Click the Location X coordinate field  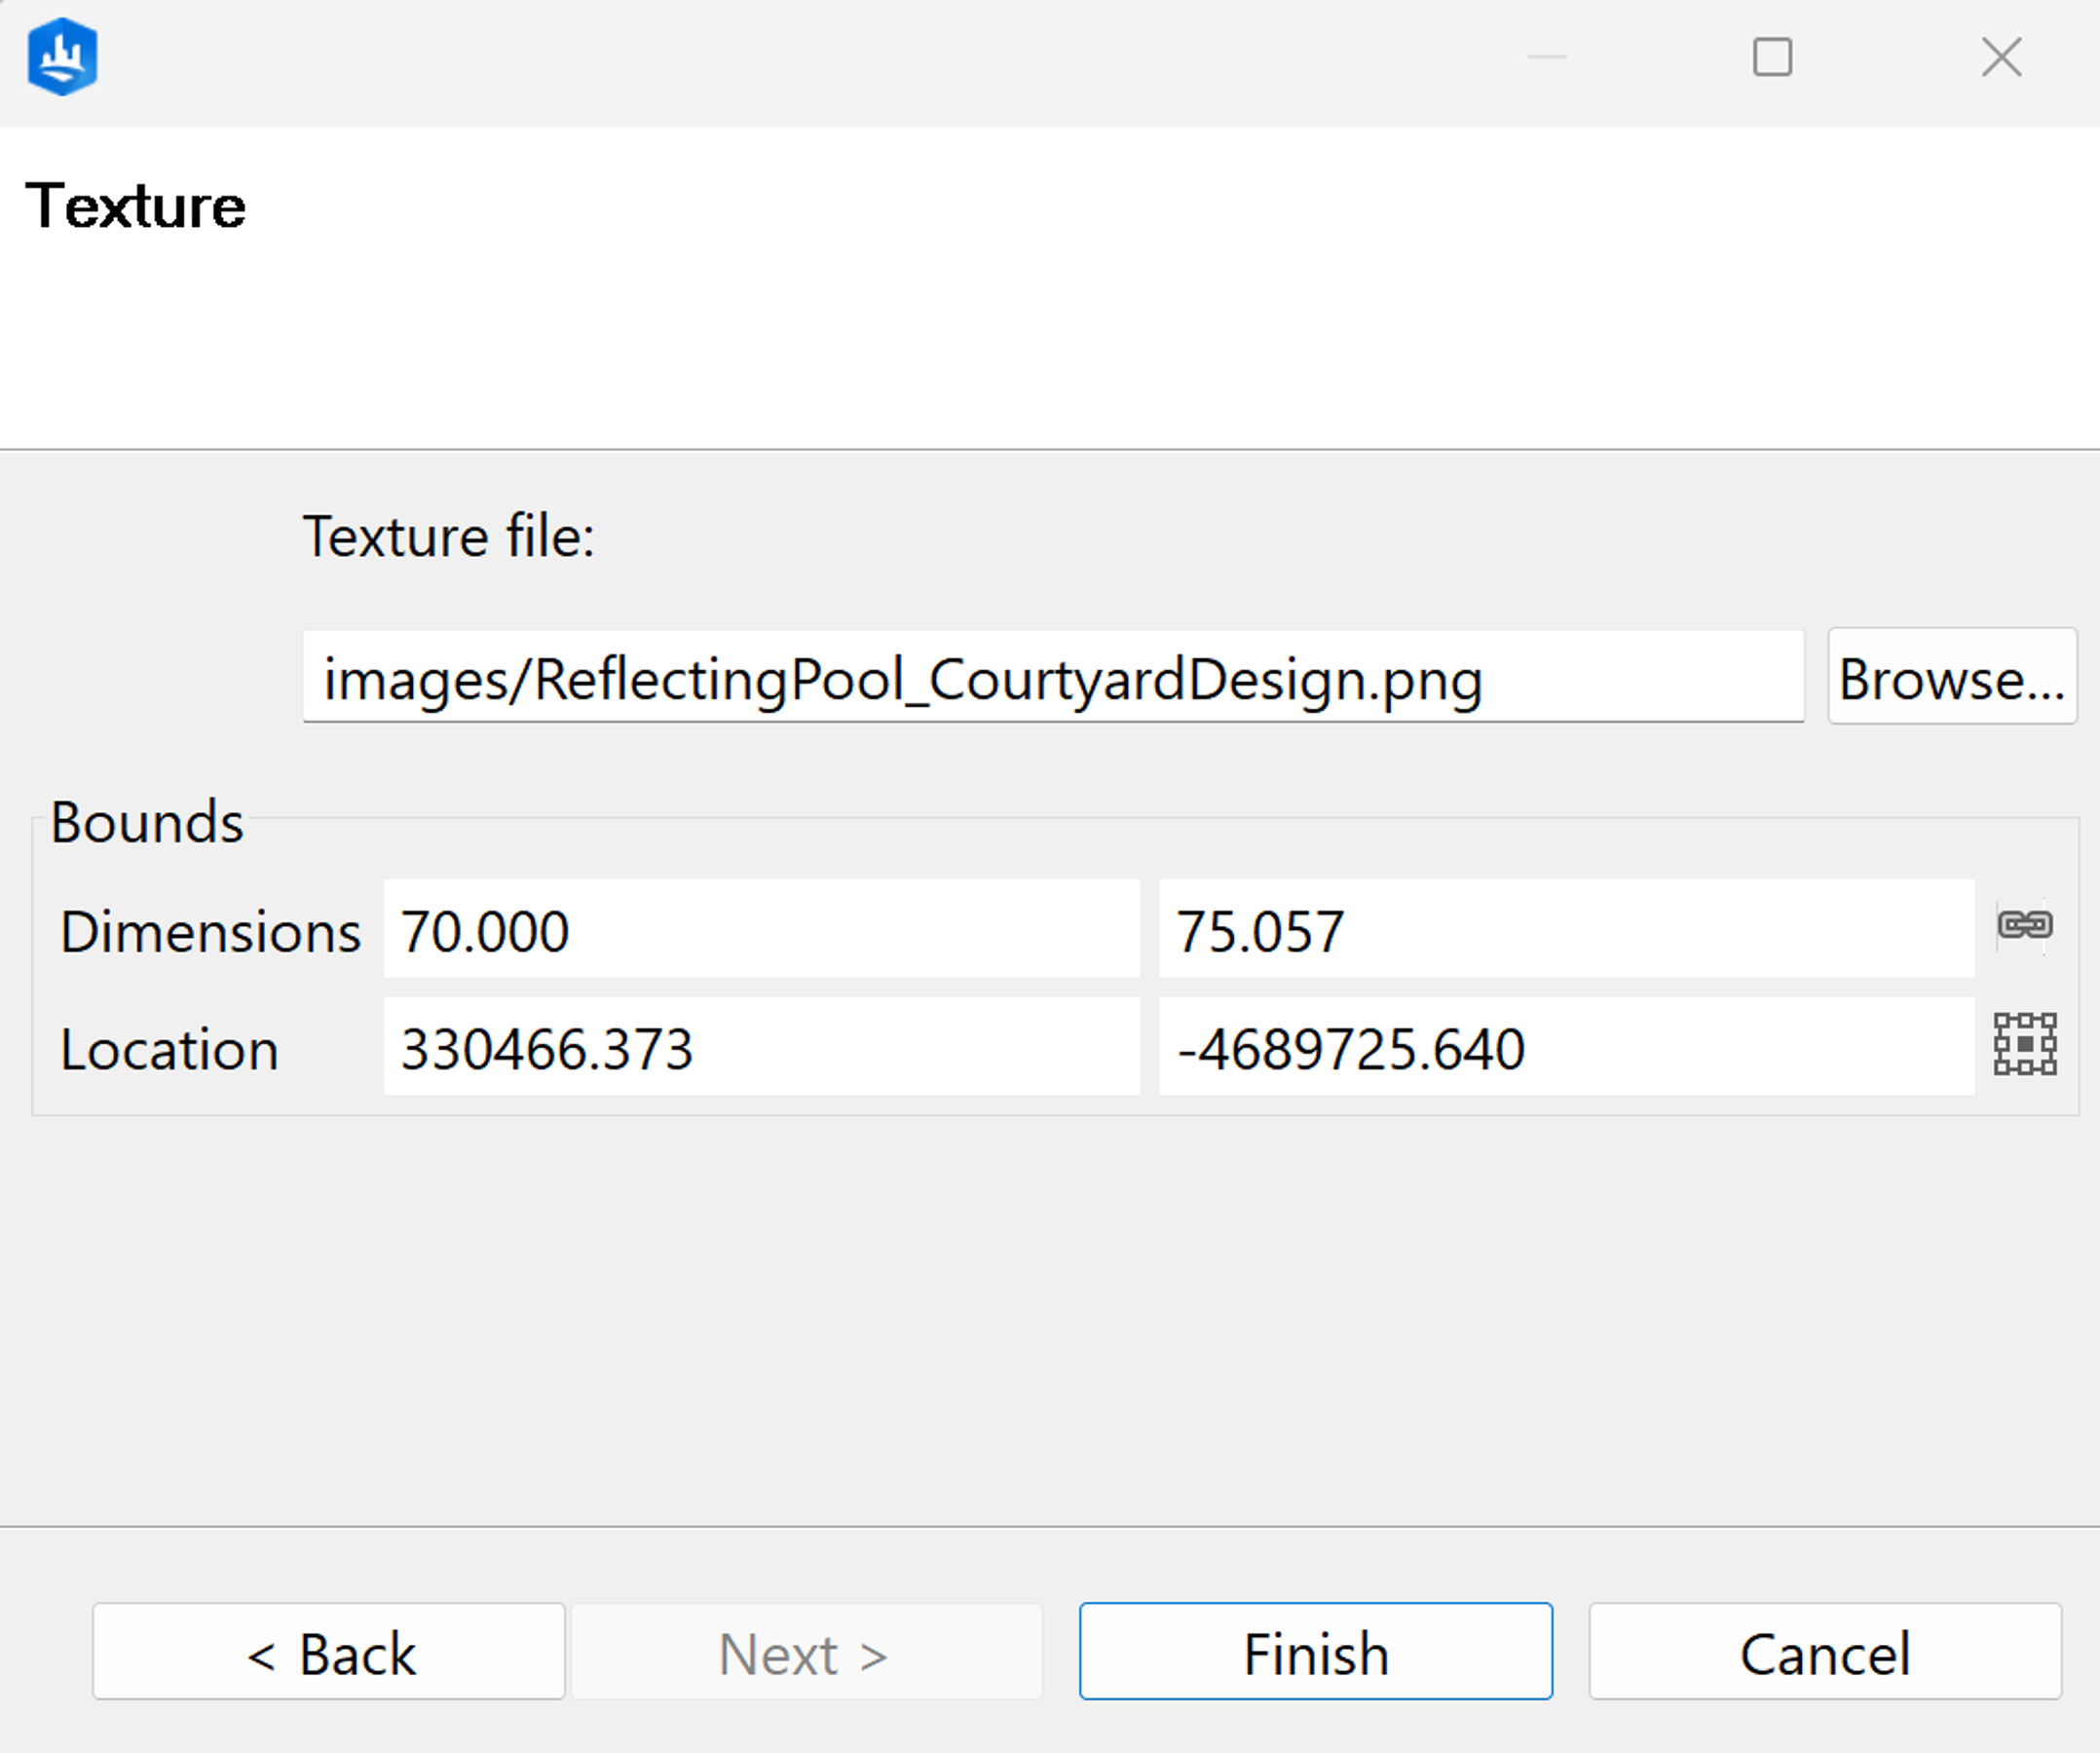point(754,1047)
